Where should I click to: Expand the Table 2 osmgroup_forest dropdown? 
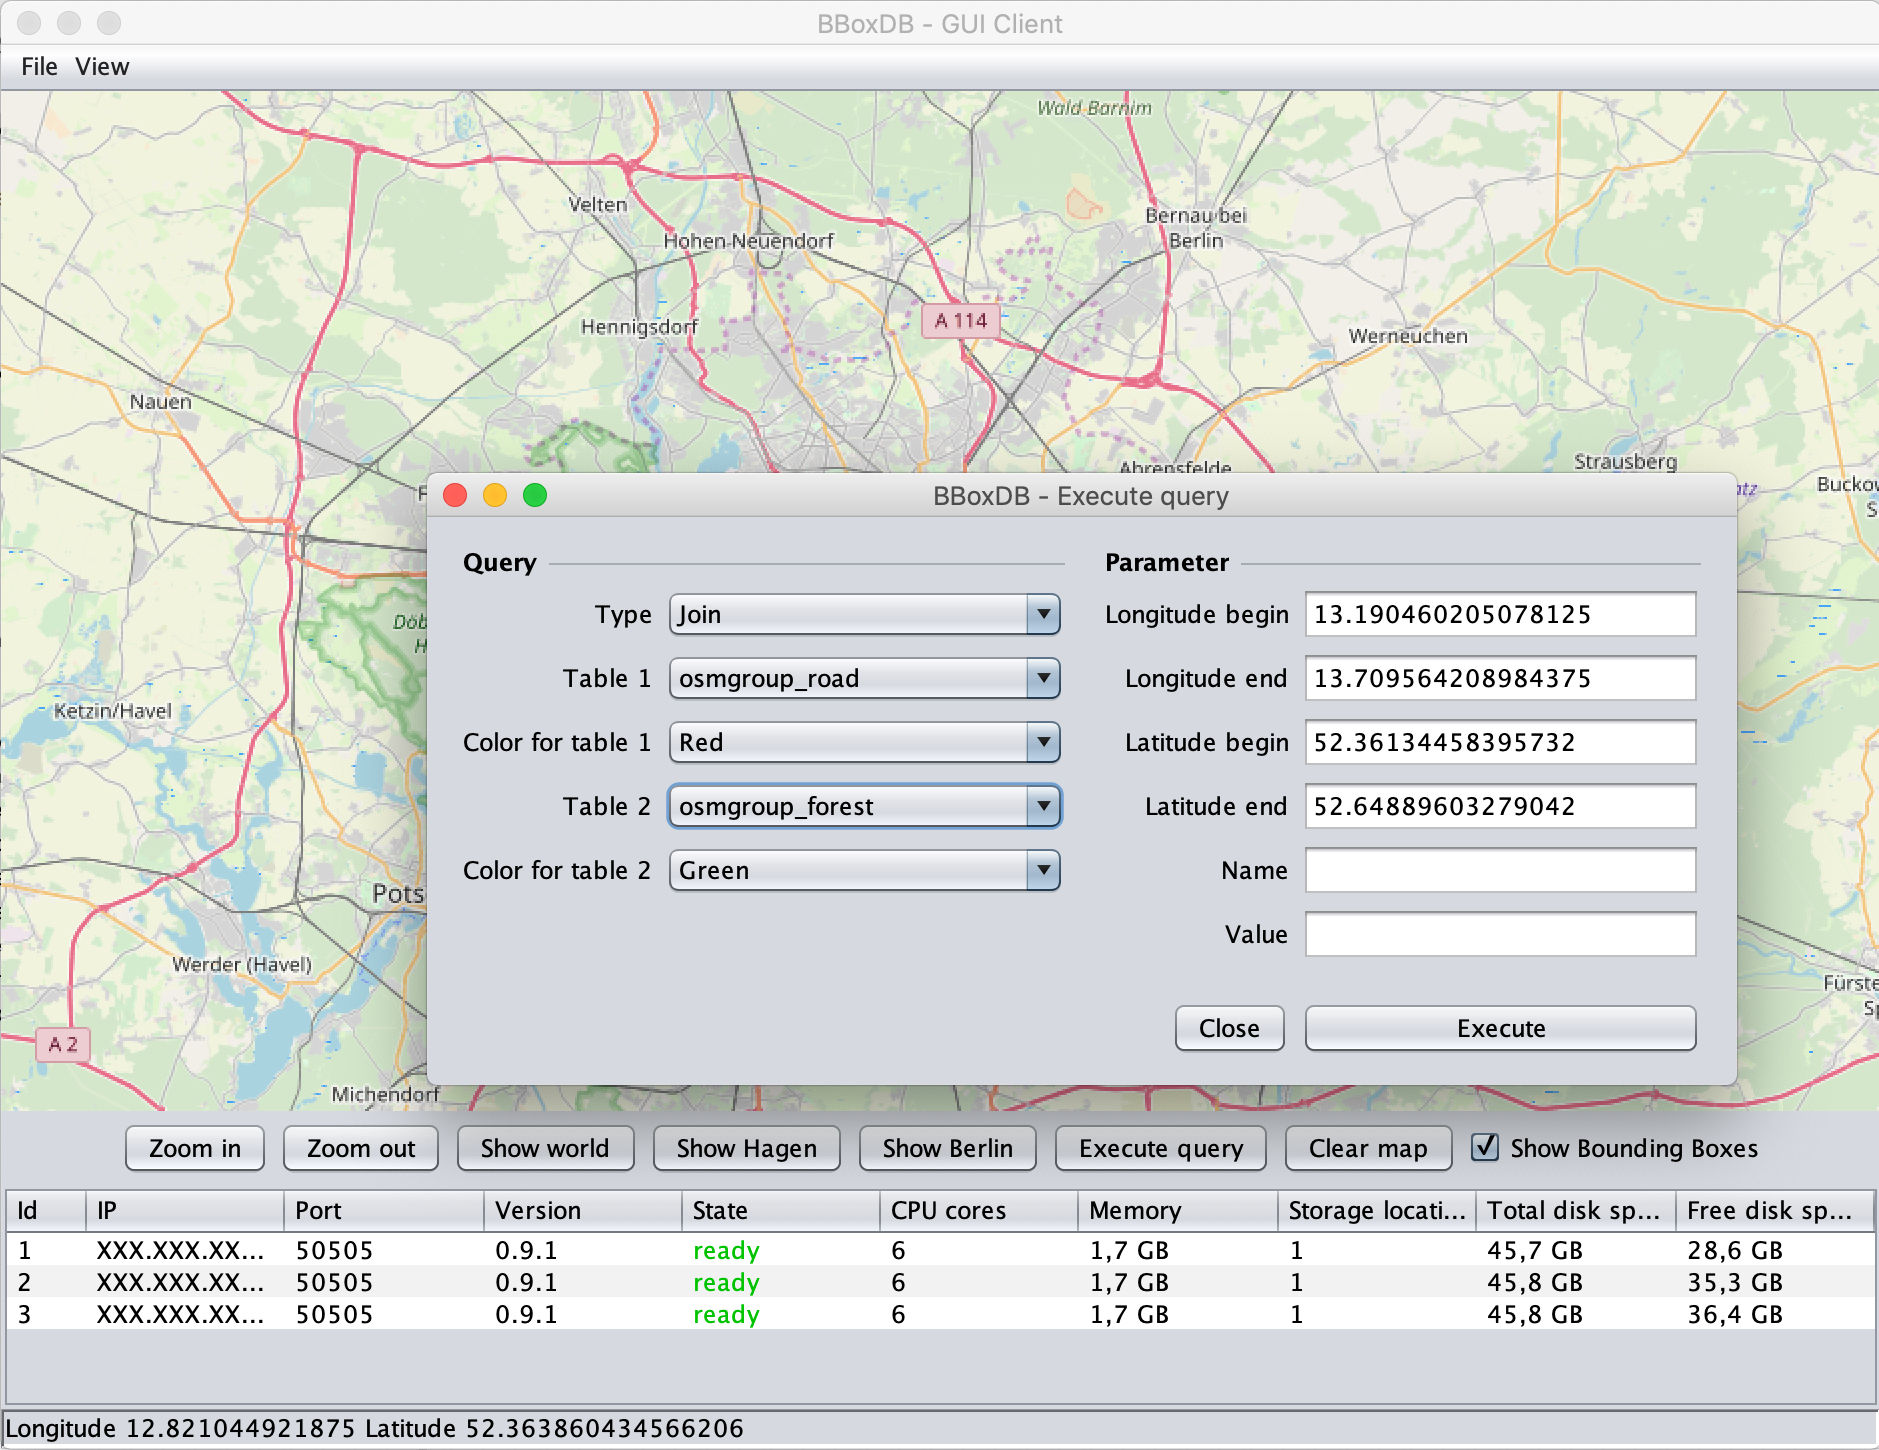[864, 806]
